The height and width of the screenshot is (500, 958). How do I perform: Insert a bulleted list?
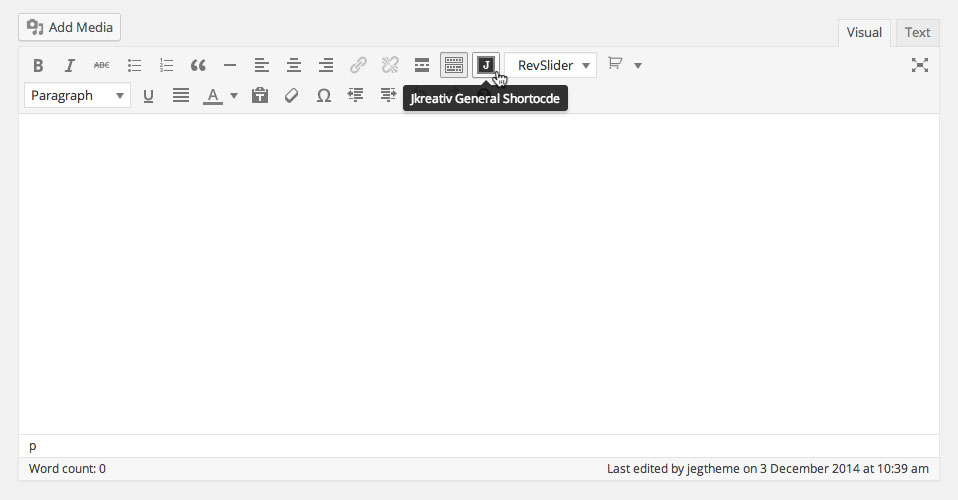tap(134, 66)
